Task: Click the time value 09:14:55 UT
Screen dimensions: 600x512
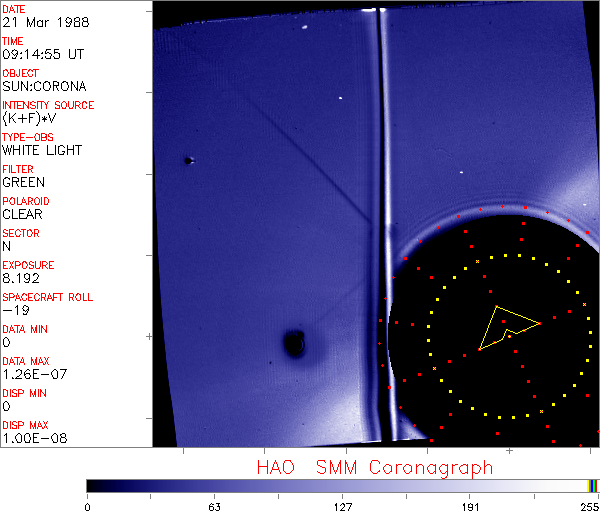Action: 41,54
